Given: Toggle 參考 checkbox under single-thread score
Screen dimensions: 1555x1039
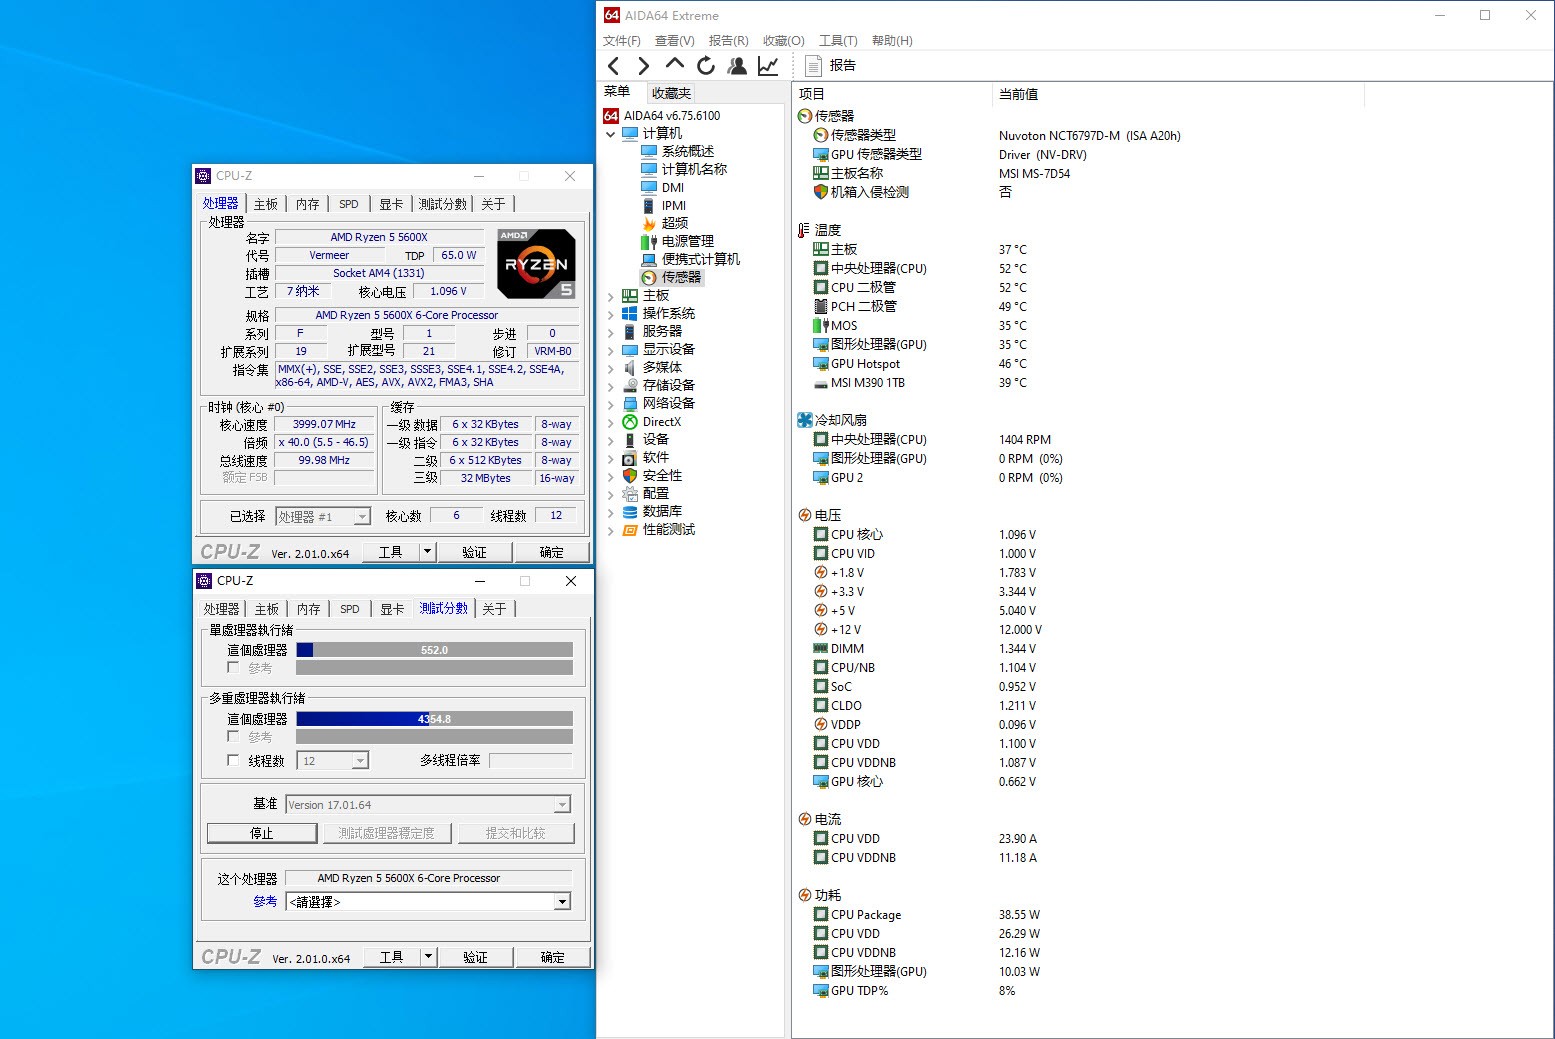Looking at the screenshot, I should pyautogui.click(x=233, y=667).
